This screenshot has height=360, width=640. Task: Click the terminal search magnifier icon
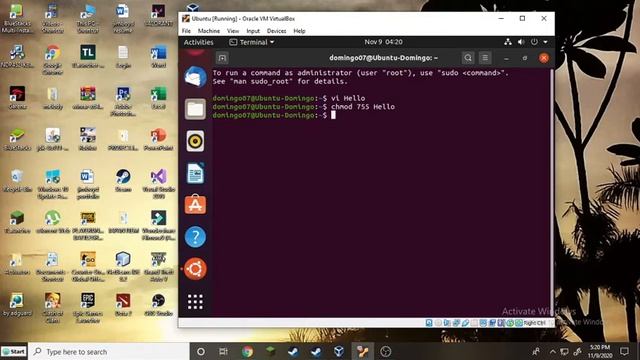[468, 58]
